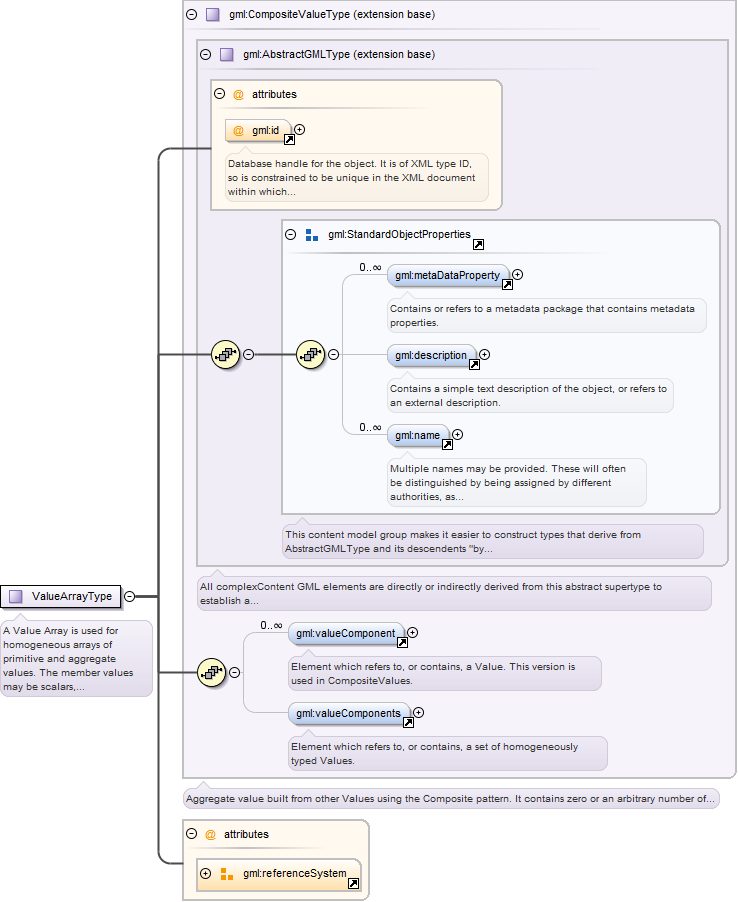This screenshot has width=738, height=902.
Task: Click the @ icon of the lower attributes box
Action: tap(211, 834)
